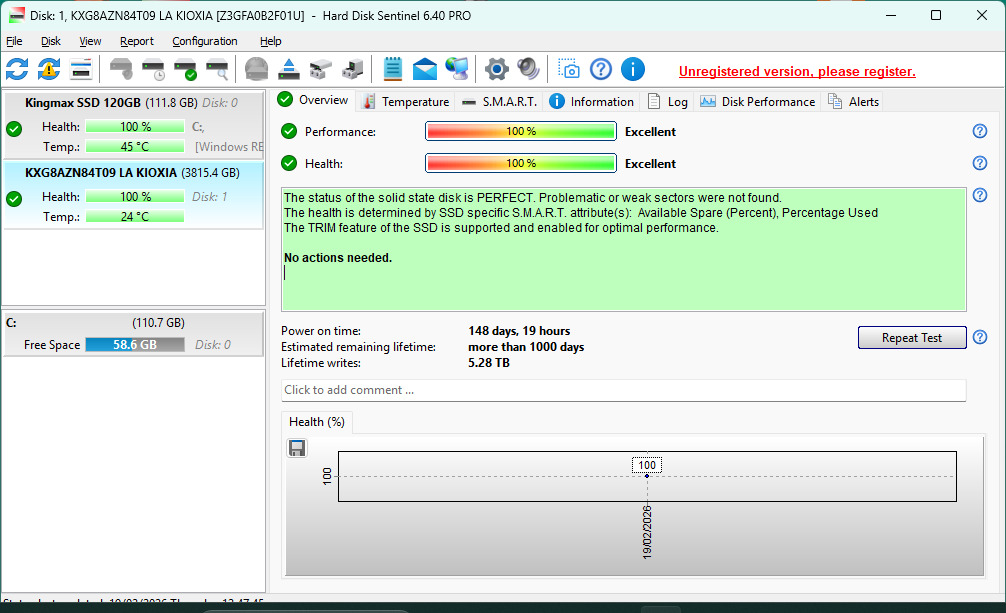Open the Help menu
This screenshot has width=1006, height=613.
pos(270,41)
